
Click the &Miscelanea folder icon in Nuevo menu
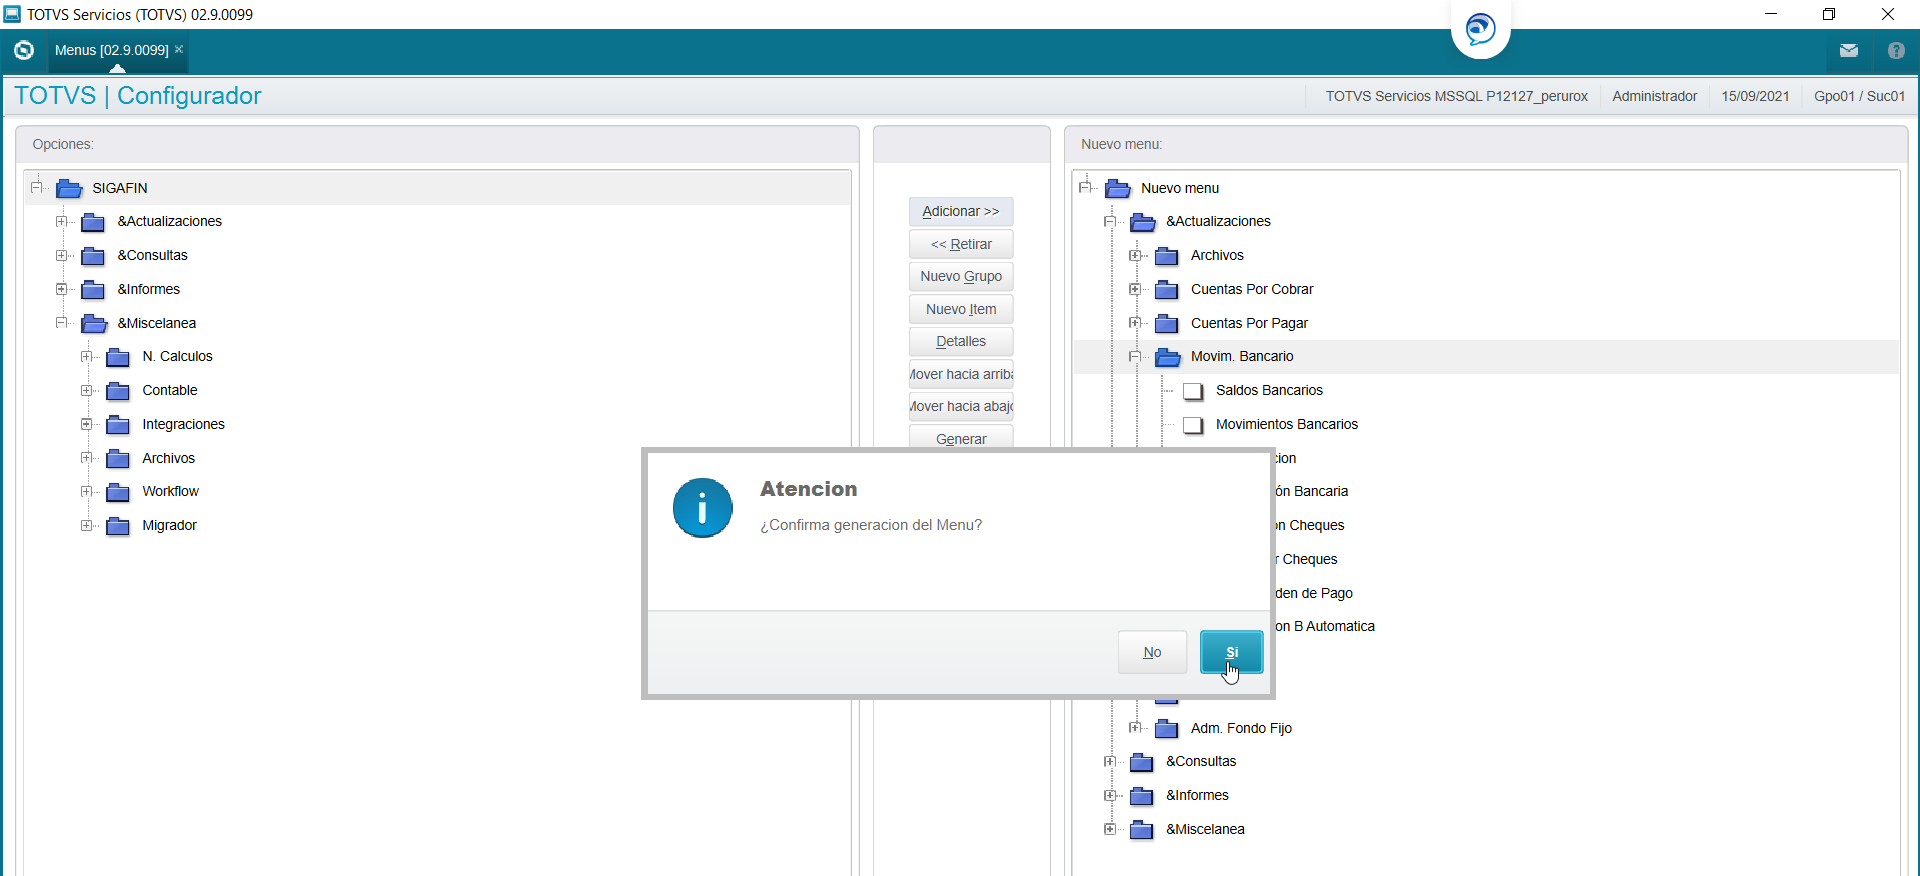1142,830
